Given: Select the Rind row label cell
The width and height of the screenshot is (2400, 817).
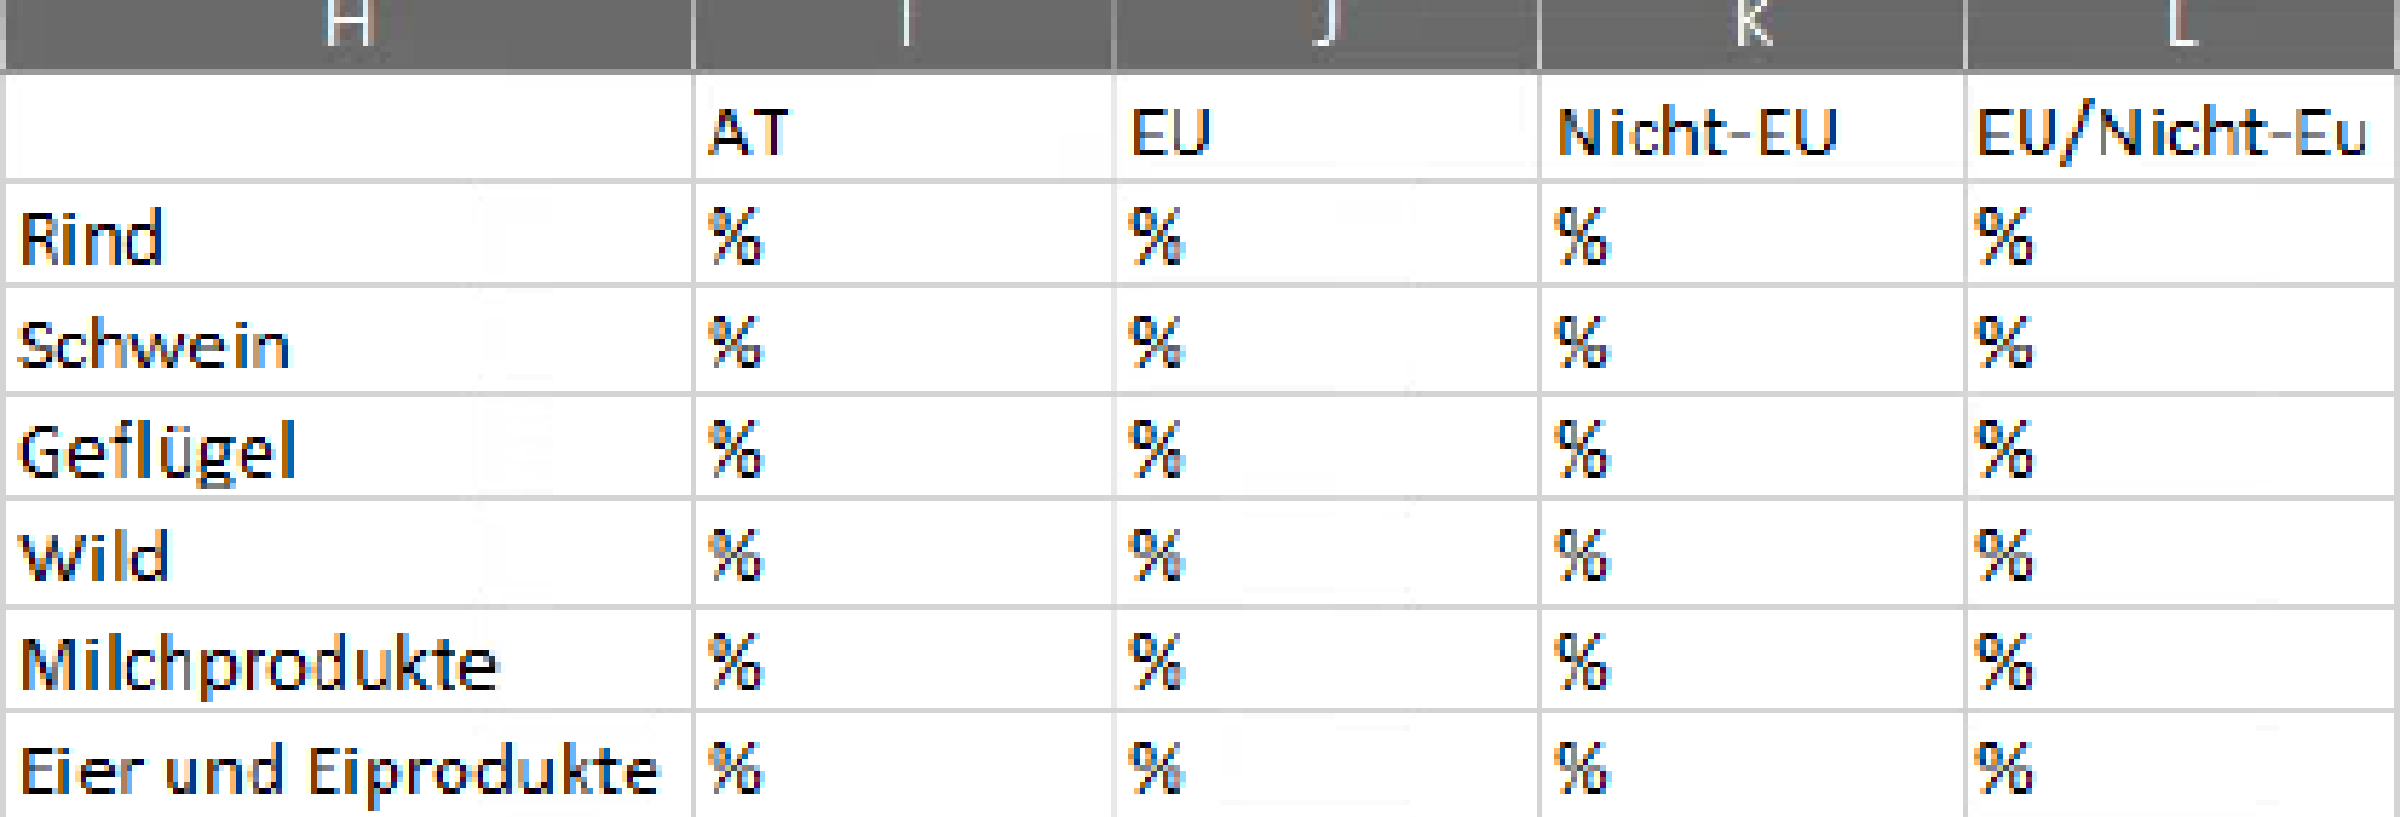Looking at the screenshot, I should click(x=348, y=236).
